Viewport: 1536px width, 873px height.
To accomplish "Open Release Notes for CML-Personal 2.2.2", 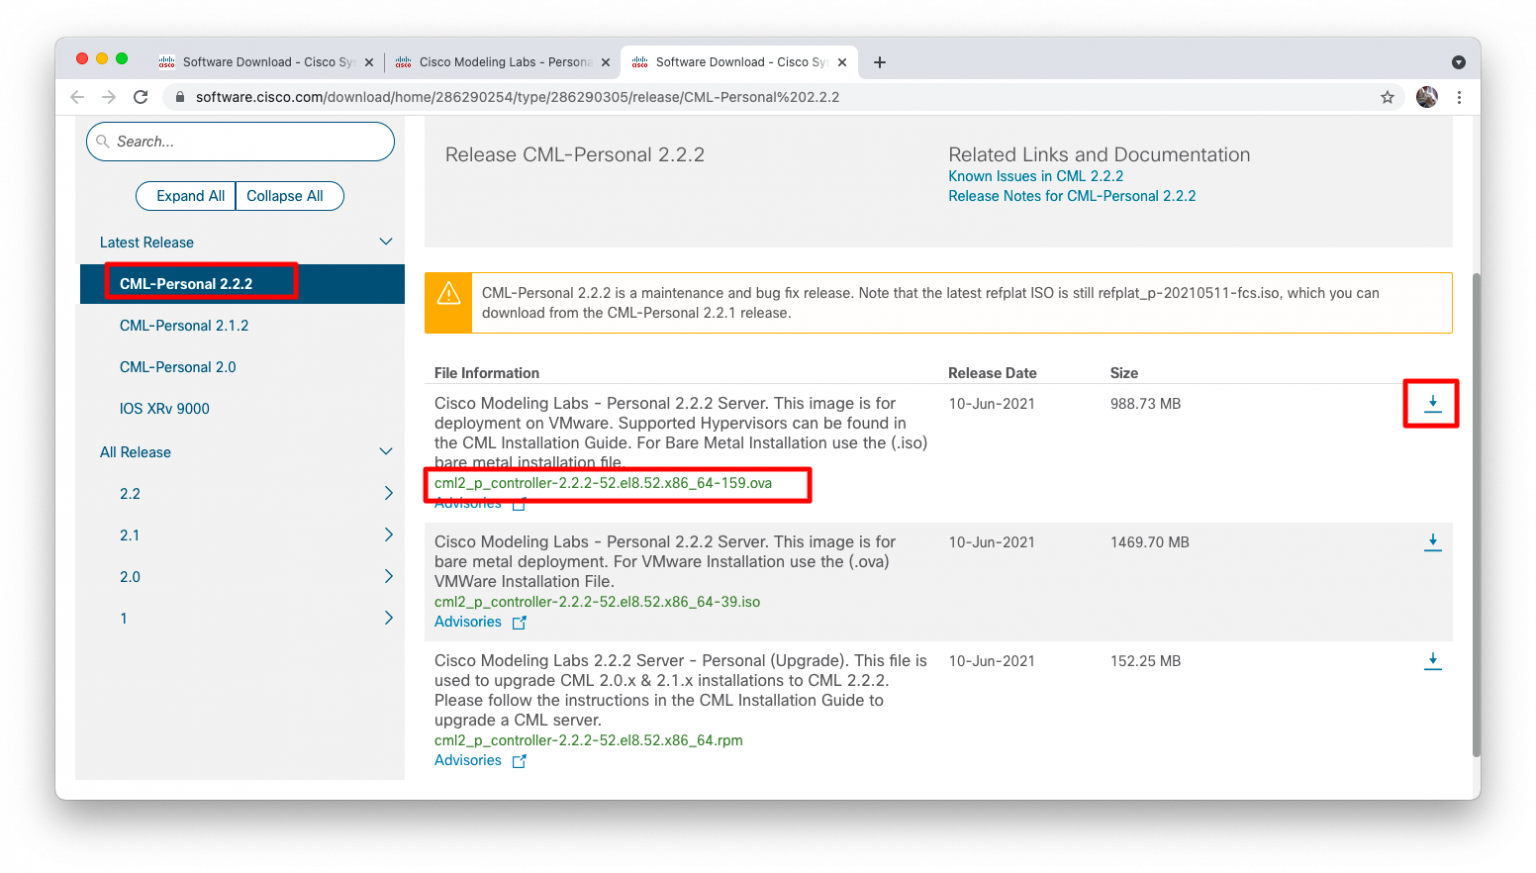I will (x=1072, y=195).
